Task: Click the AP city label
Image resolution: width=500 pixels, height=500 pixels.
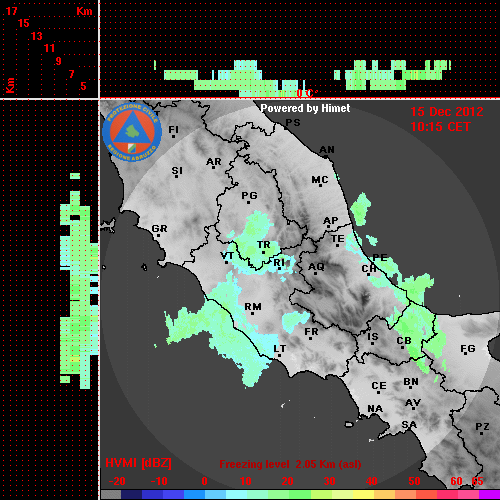Action: tap(330, 221)
